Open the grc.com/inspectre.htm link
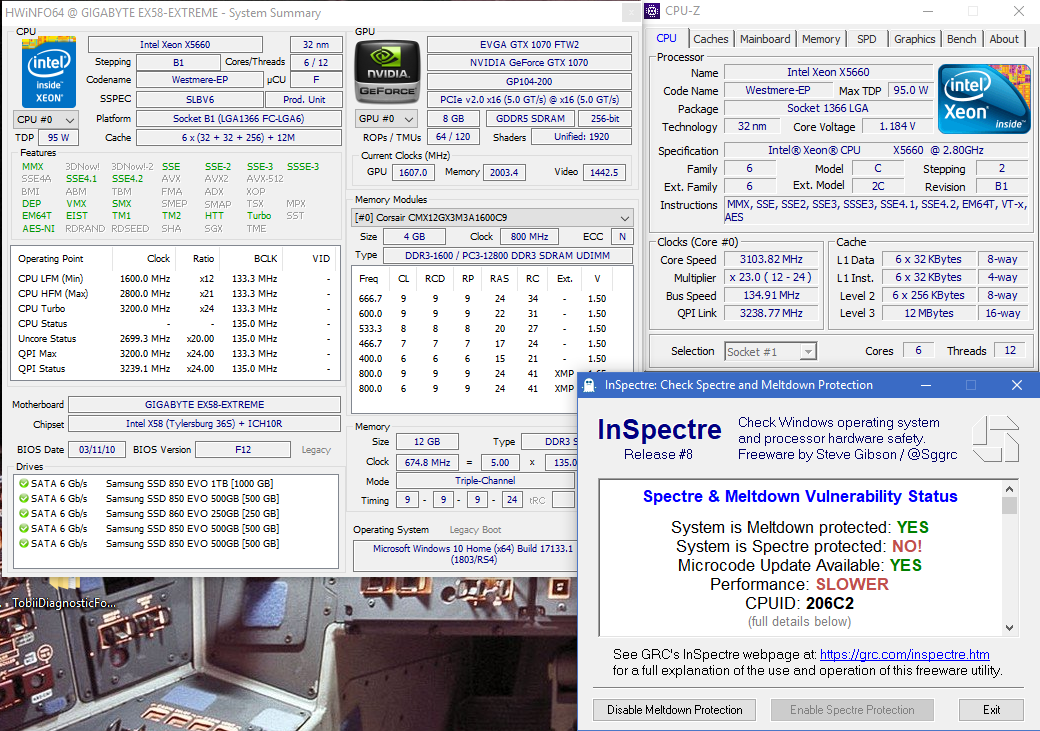This screenshot has height=731, width=1040. click(x=905, y=655)
